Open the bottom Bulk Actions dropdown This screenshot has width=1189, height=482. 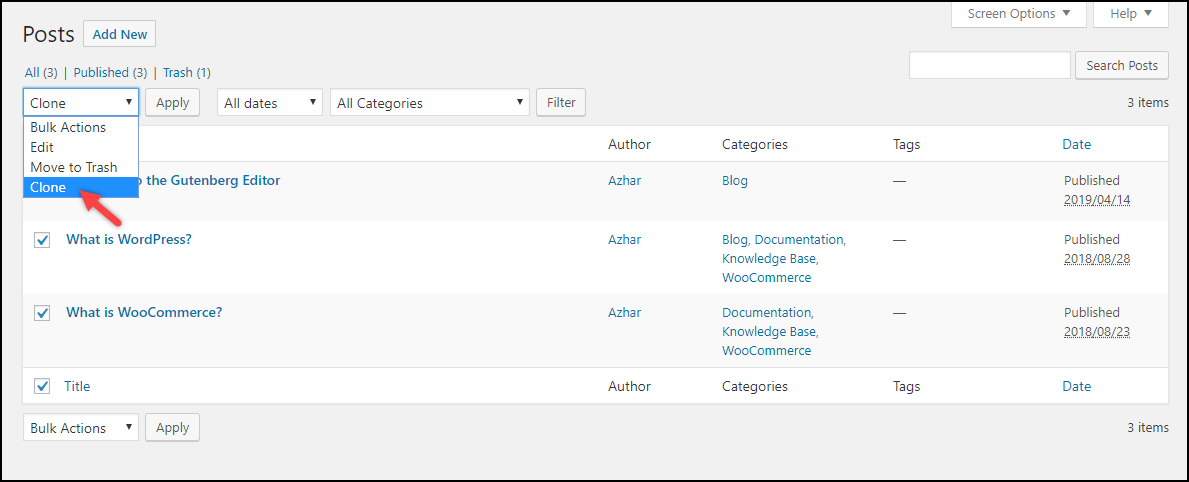81,427
